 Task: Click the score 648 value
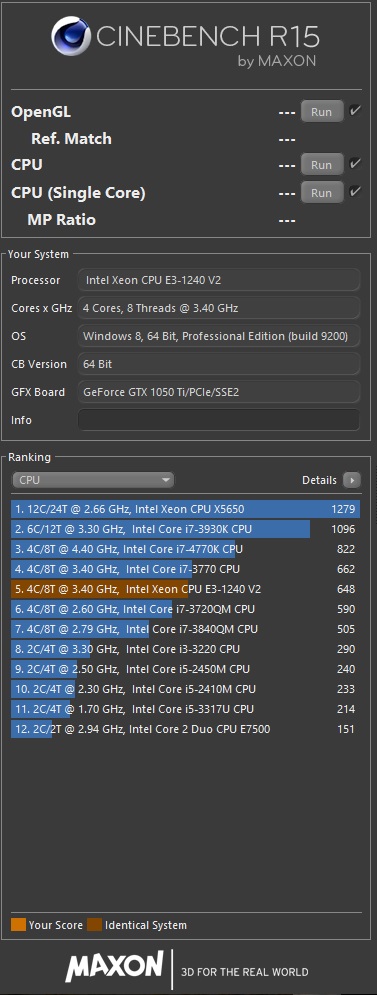click(346, 589)
